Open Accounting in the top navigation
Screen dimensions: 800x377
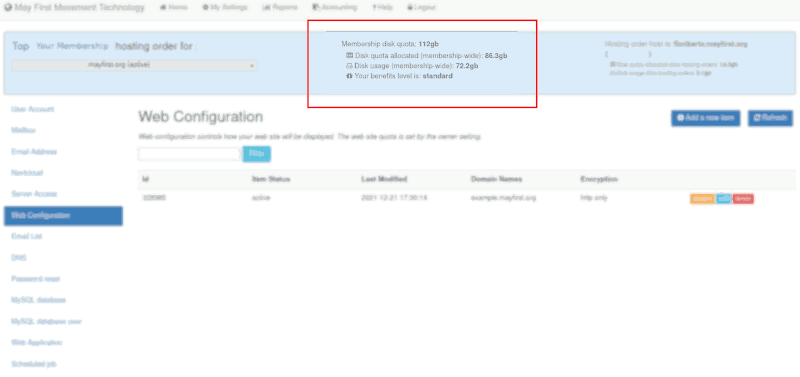(335, 8)
